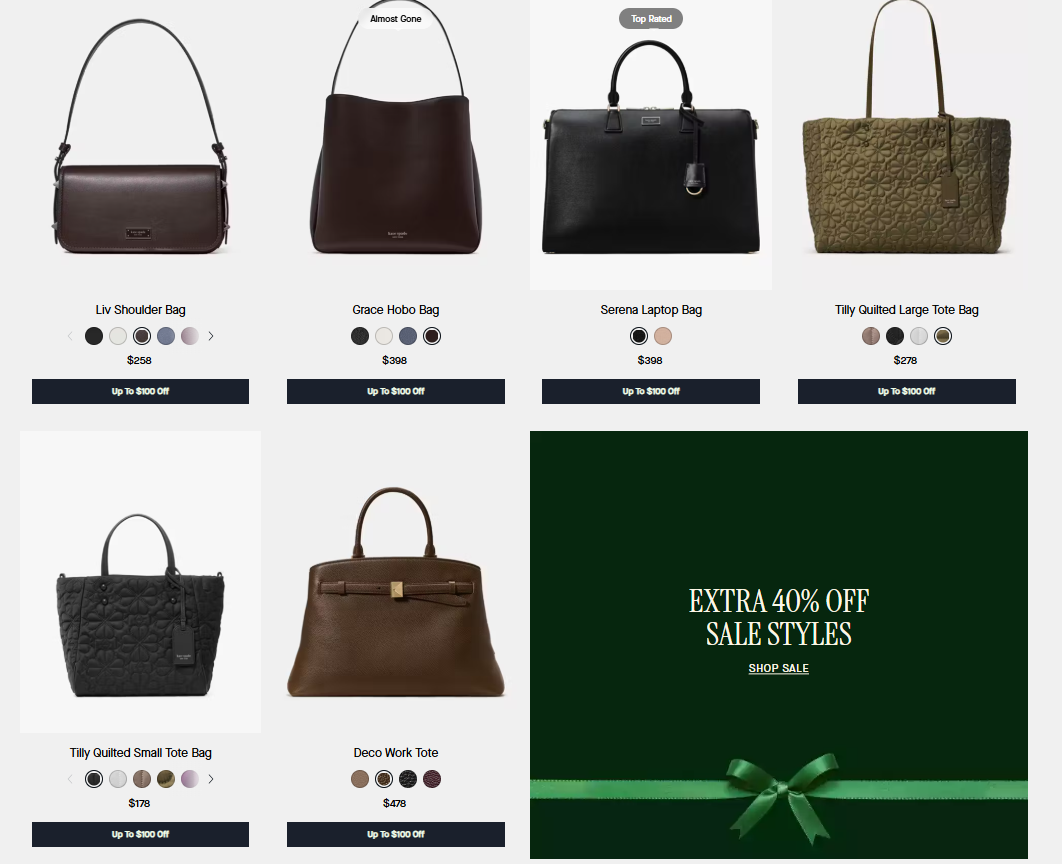Click Up To $100 Off under Serena Laptop Bag

(x=651, y=391)
